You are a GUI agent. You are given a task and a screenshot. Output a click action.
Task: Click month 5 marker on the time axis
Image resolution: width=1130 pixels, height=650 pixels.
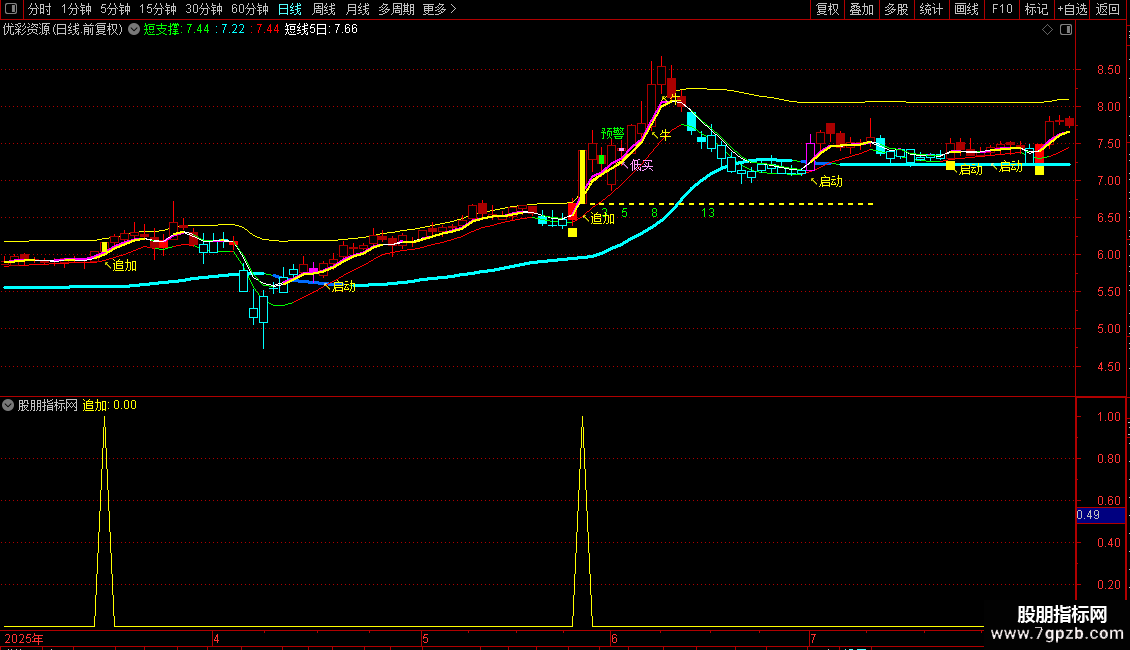click(425, 638)
